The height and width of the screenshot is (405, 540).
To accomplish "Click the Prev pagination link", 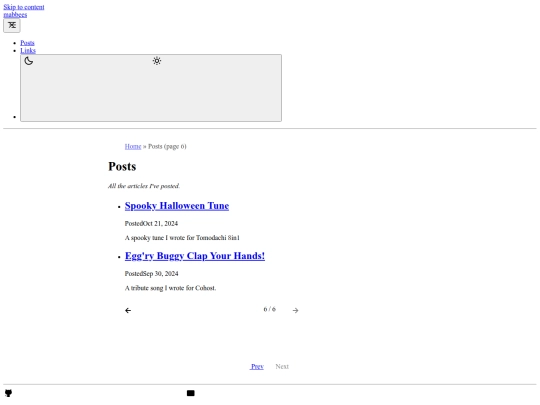I will pyautogui.click(x=257, y=366).
